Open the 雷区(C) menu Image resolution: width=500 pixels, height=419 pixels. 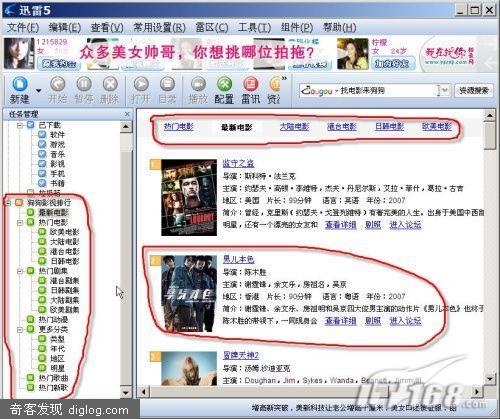[x=212, y=27]
